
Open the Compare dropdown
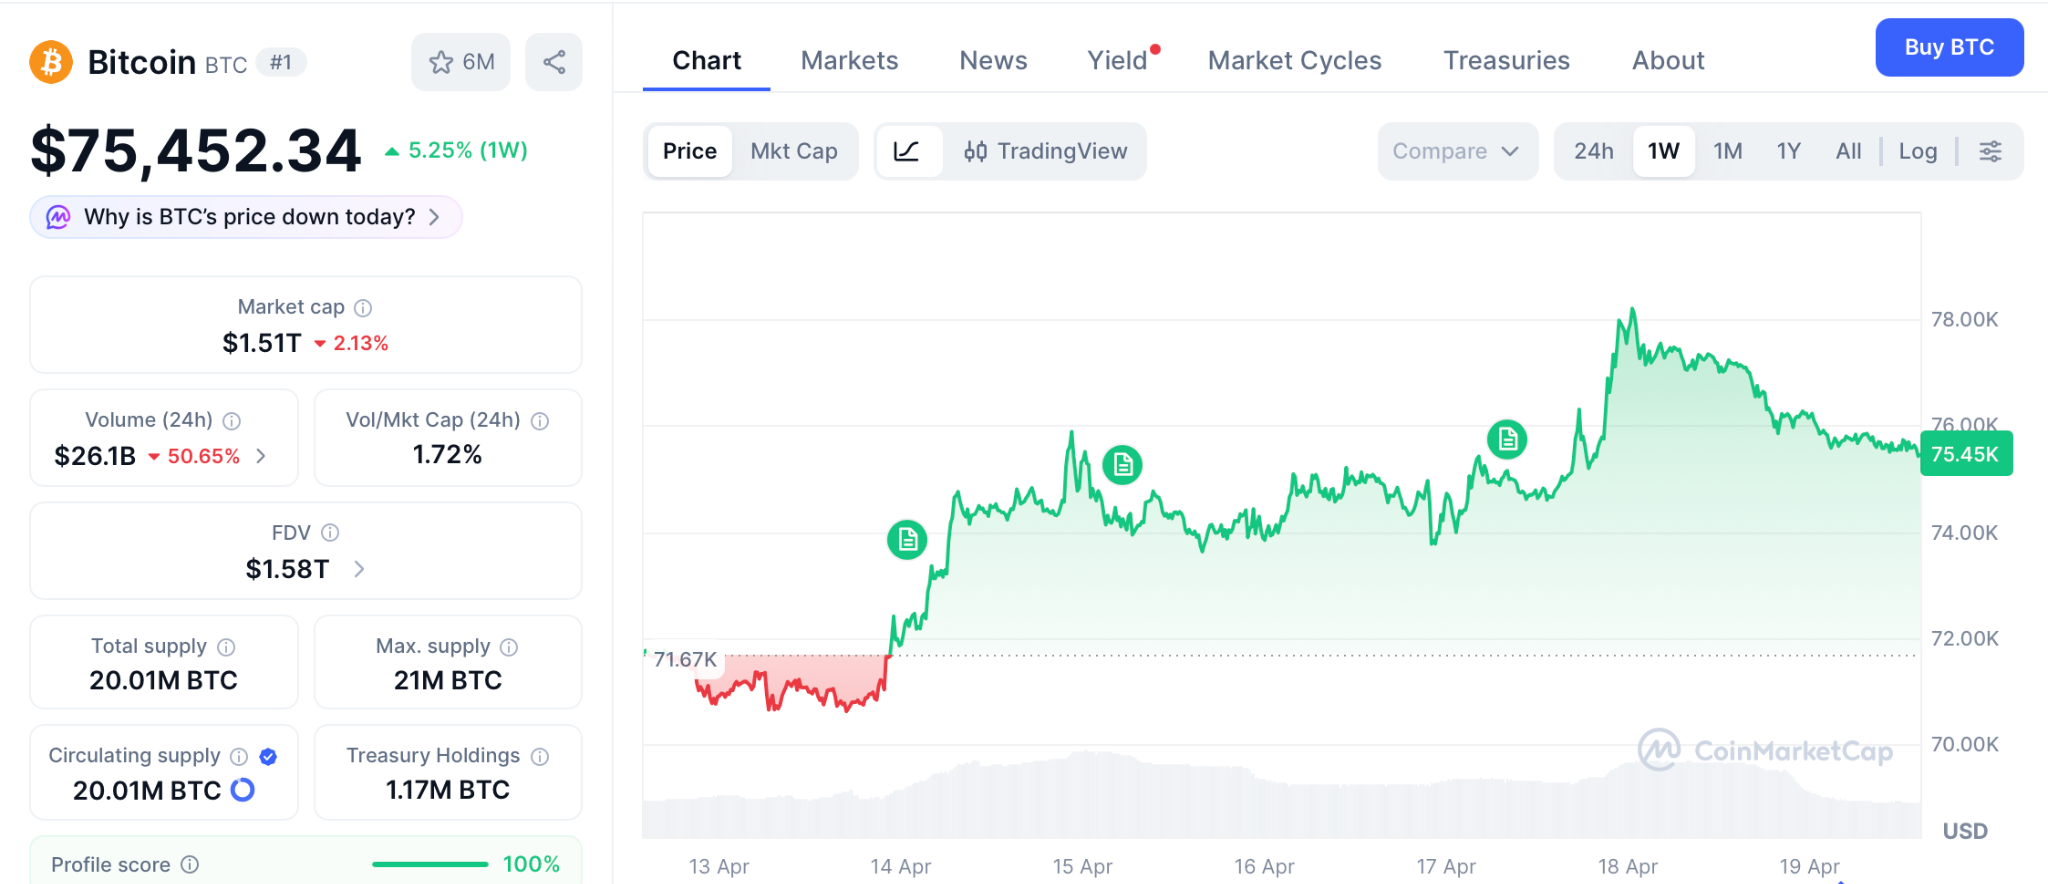coord(1456,151)
